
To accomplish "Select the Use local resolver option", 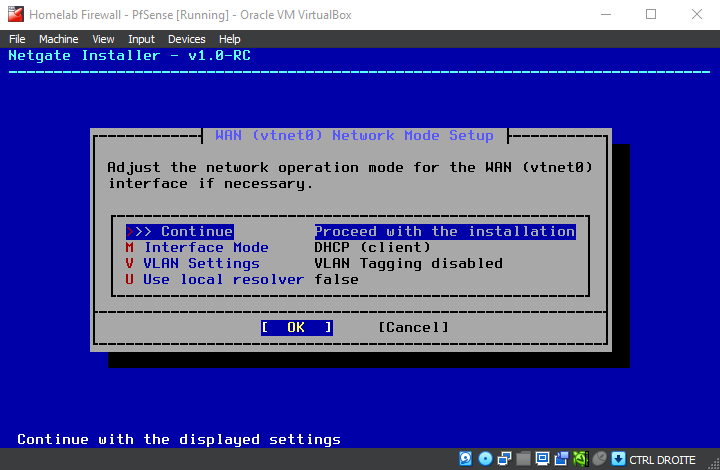I will point(214,280).
